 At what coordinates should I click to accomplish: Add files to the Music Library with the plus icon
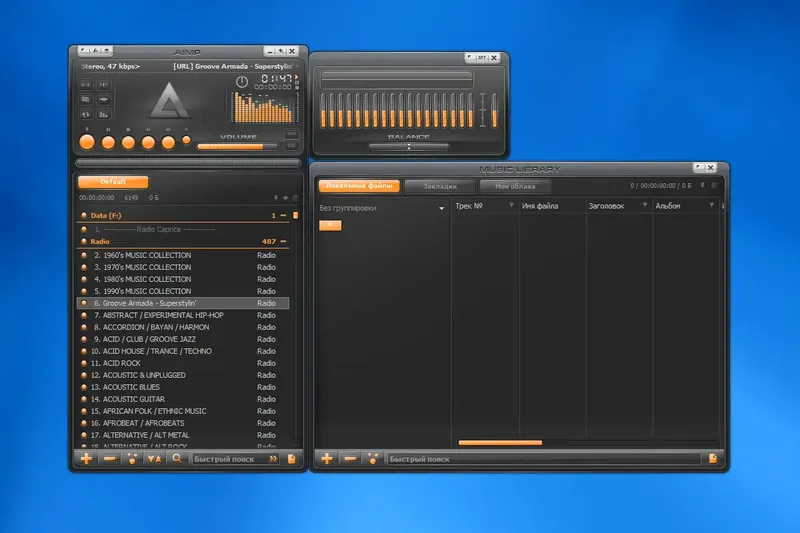click(327, 459)
